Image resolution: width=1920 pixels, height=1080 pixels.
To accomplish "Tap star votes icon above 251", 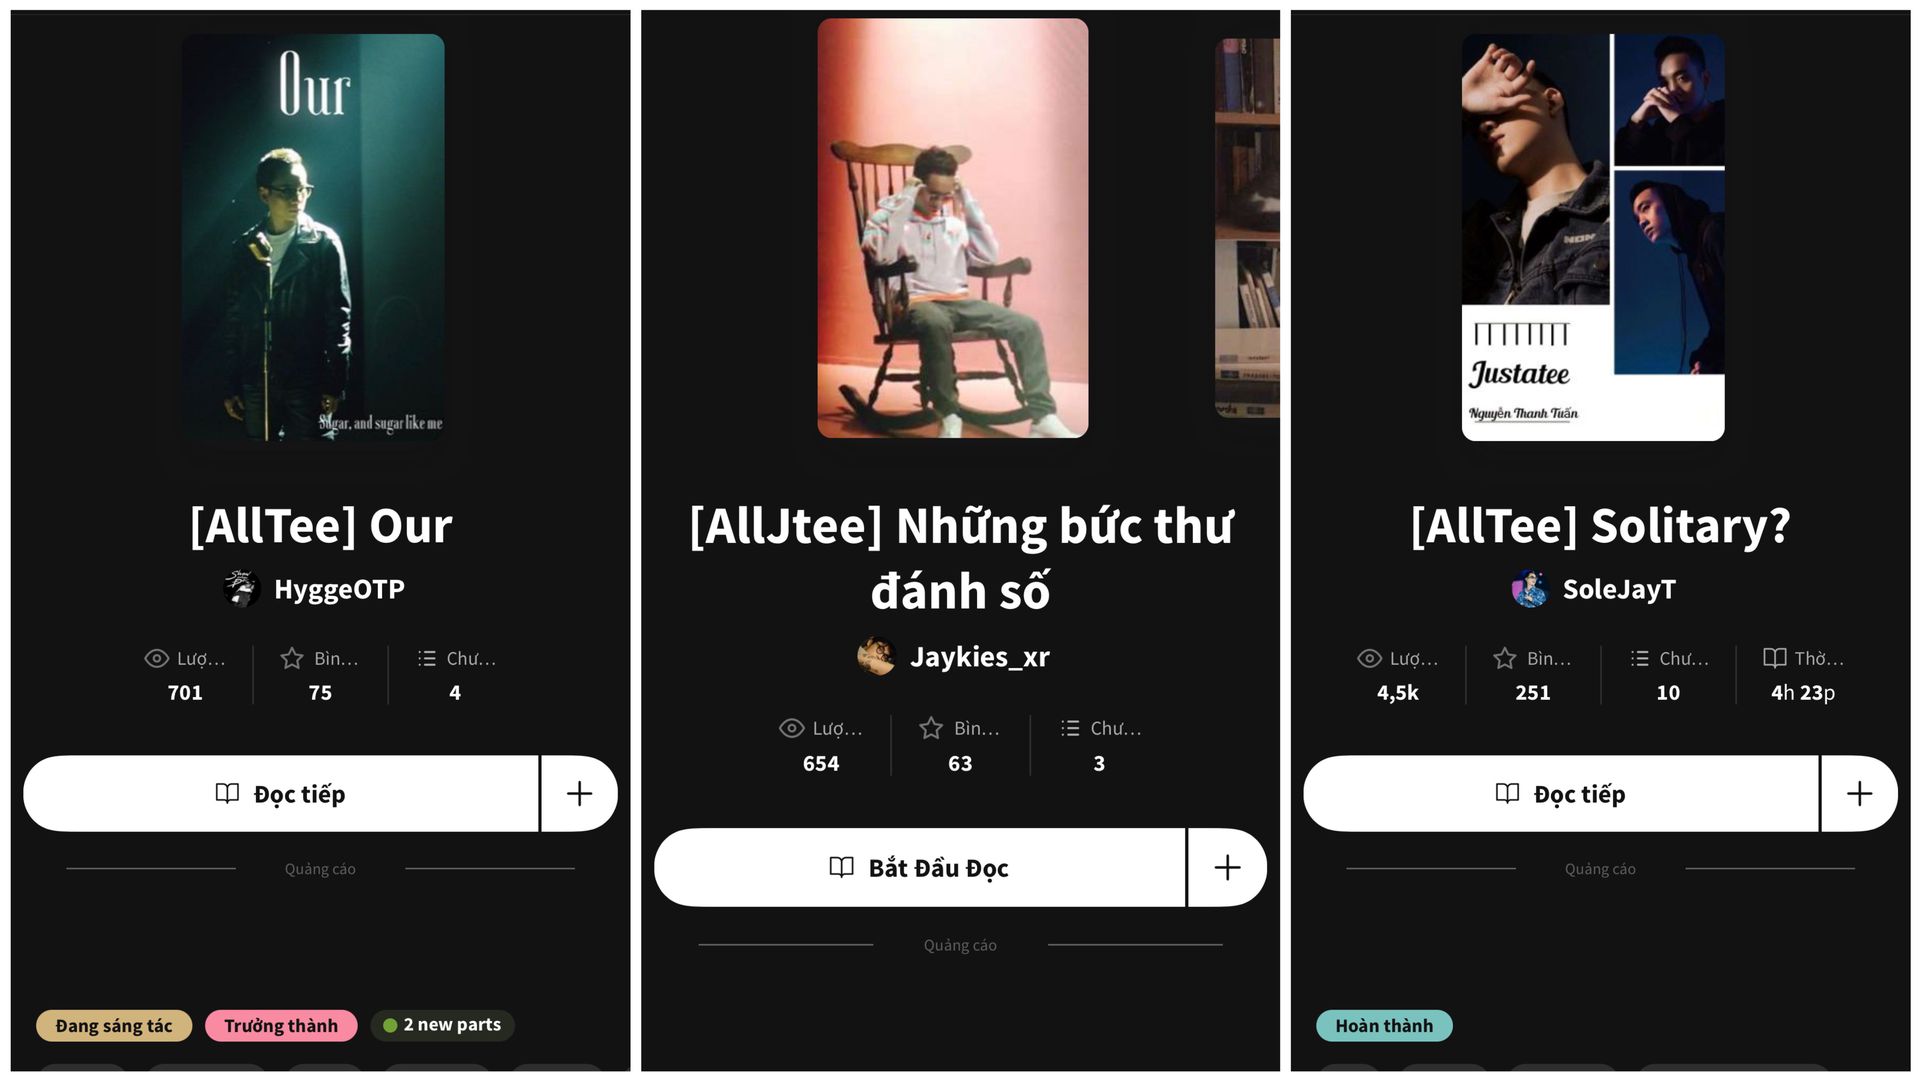I will pos(1504,658).
